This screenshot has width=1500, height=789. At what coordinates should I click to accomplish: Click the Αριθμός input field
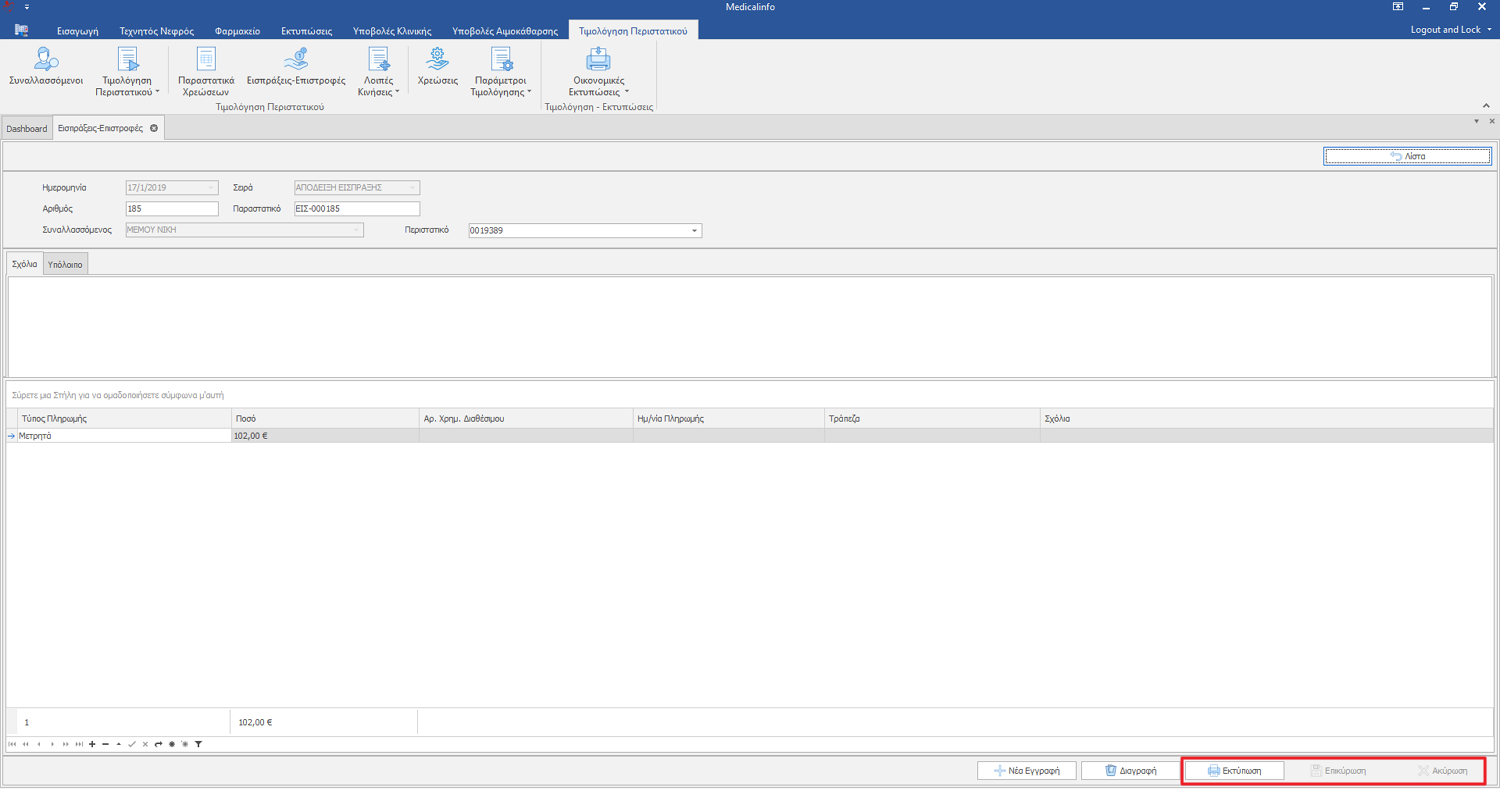[x=171, y=209]
